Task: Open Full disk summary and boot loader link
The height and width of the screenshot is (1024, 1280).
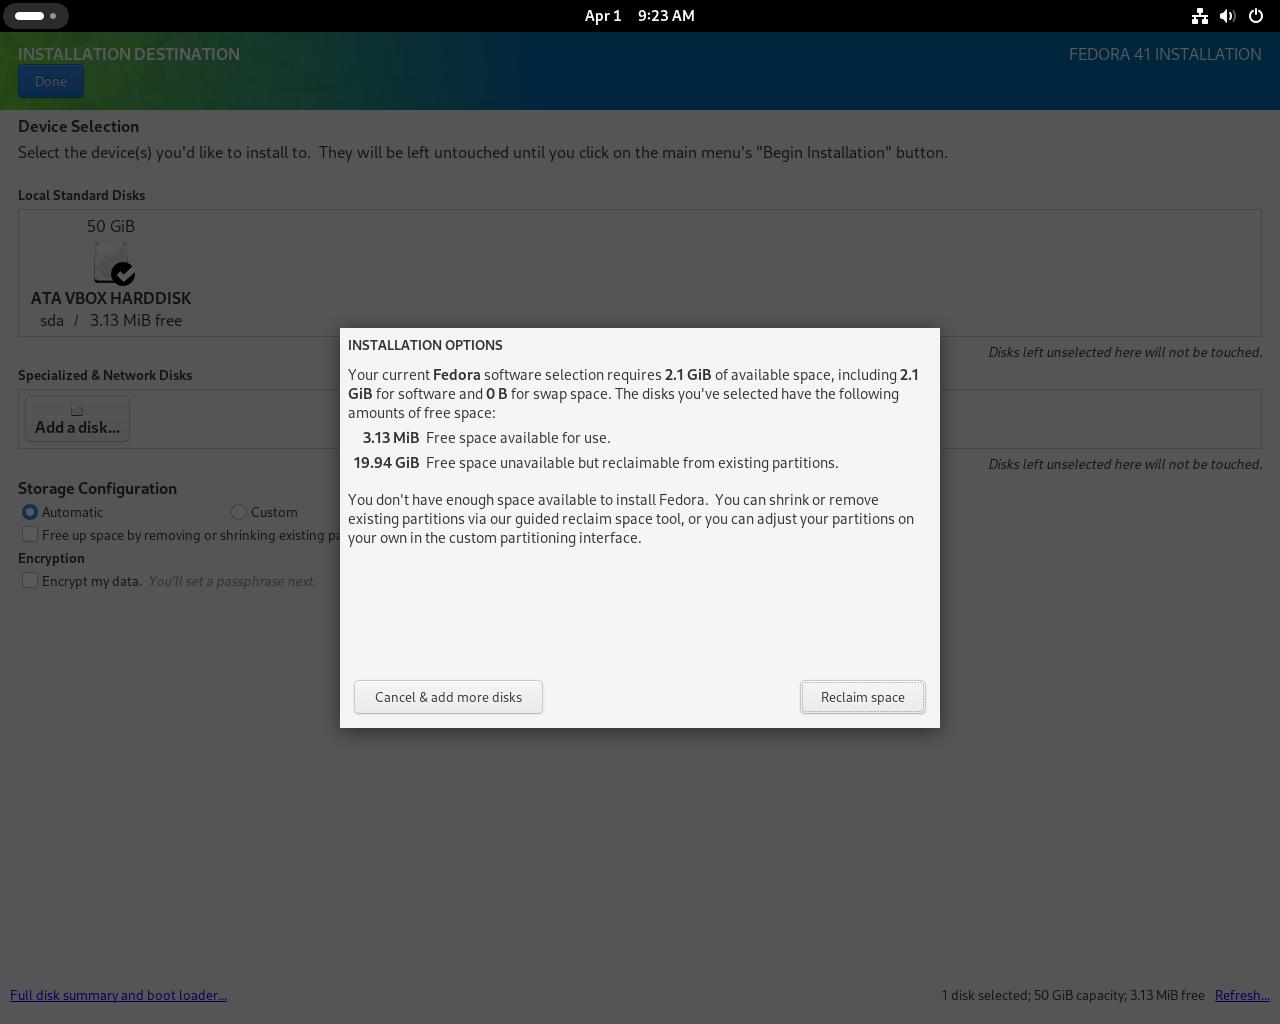Action: coord(118,995)
